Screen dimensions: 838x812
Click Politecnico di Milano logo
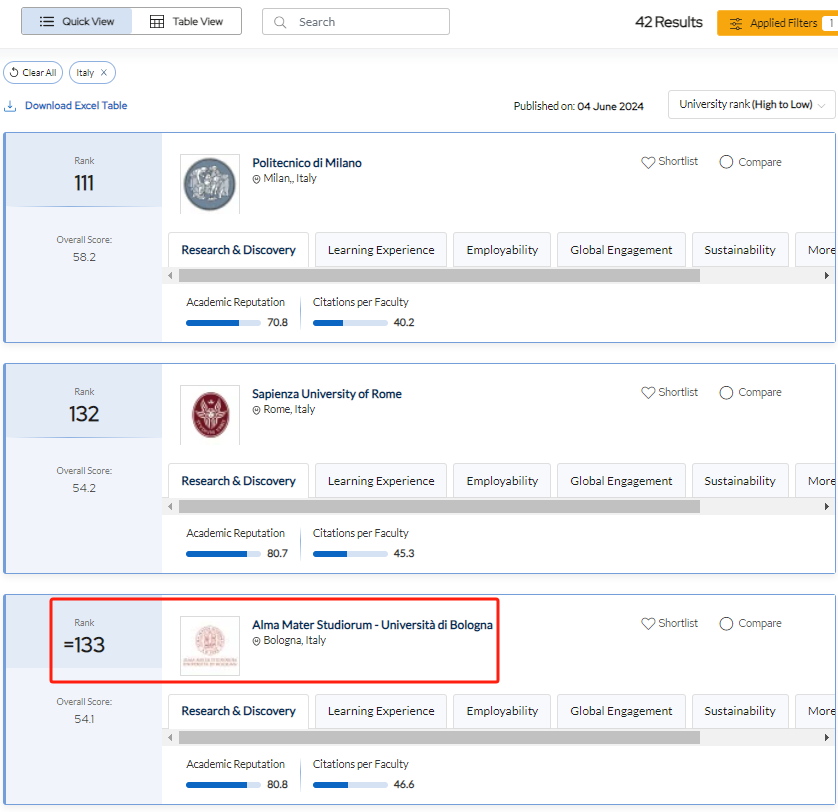[x=210, y=184]
